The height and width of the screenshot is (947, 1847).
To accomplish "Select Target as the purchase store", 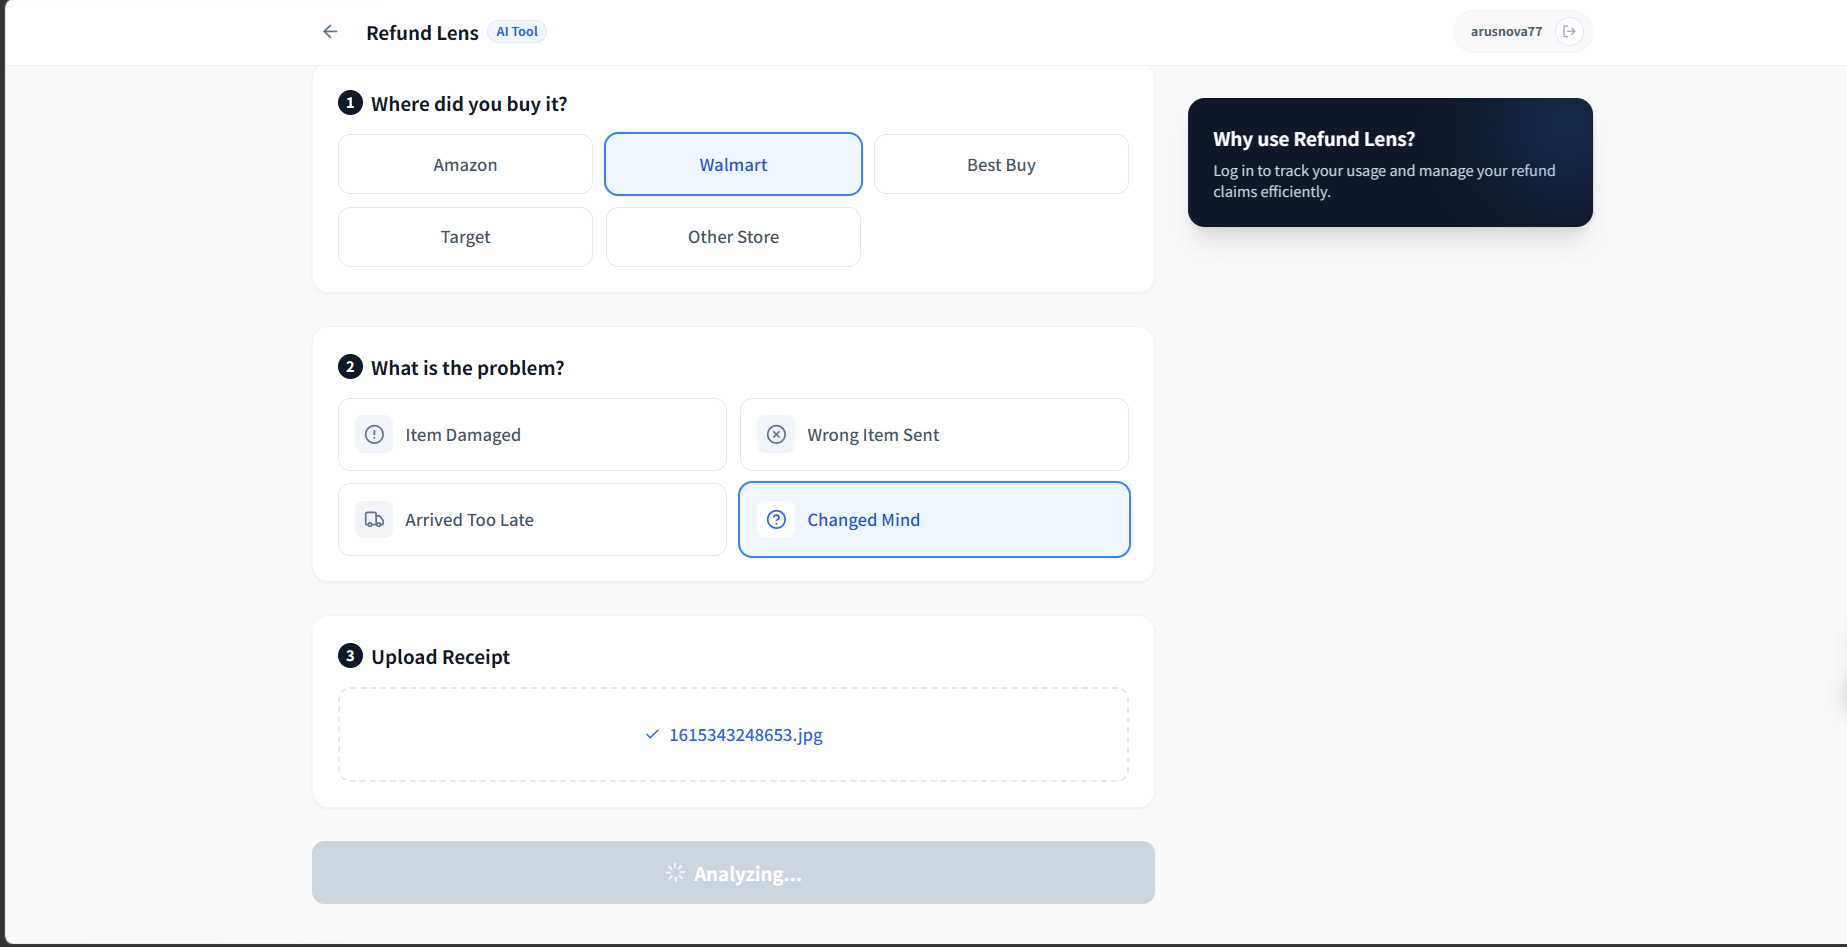I will coord(464,237).
